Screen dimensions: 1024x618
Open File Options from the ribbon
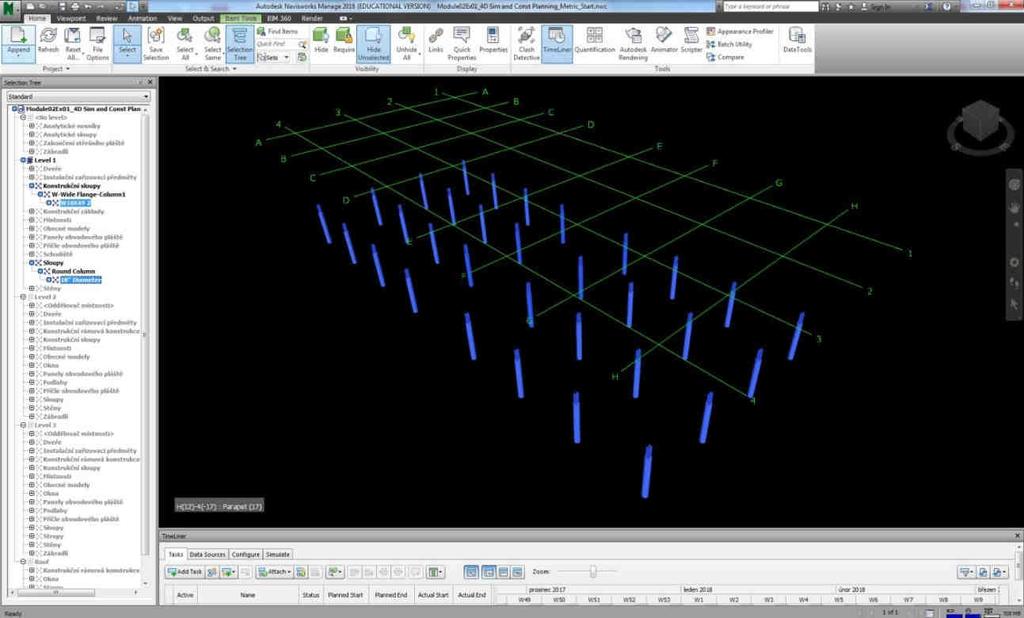tap(97, 44)
